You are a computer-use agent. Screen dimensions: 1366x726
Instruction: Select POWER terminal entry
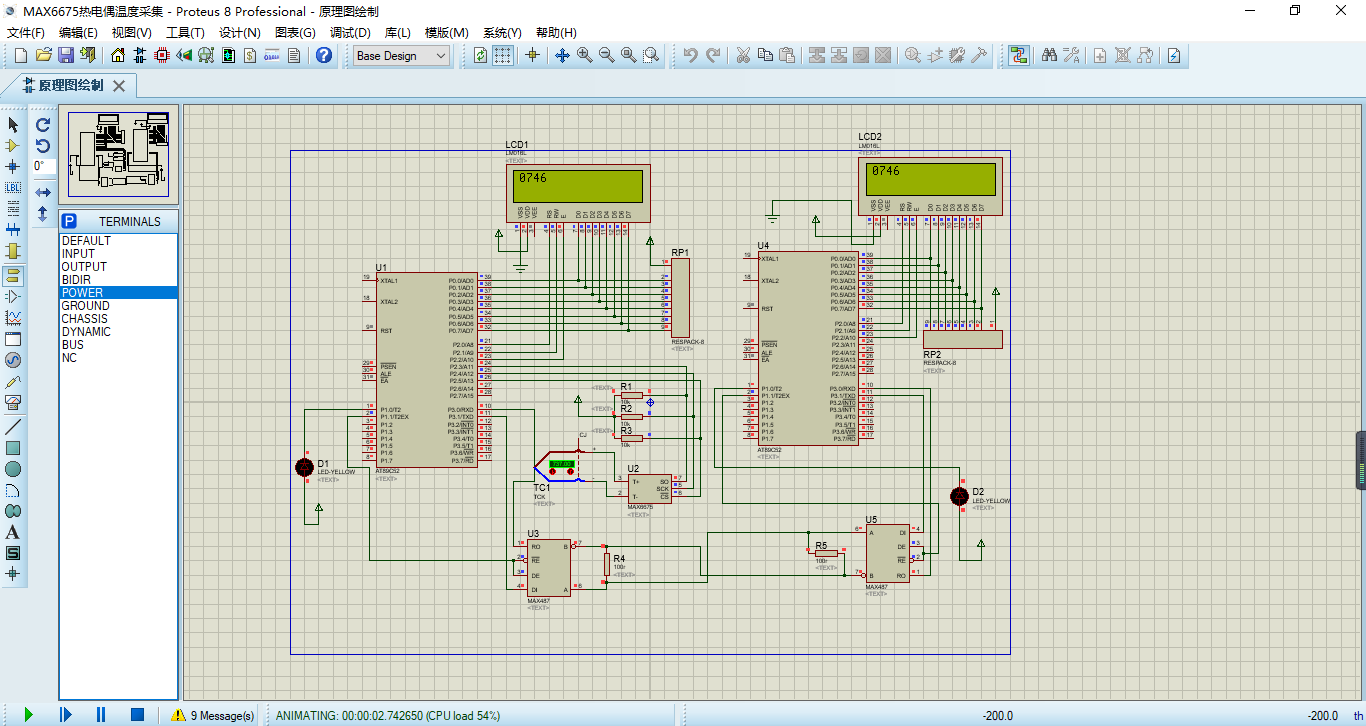[118, 293]
